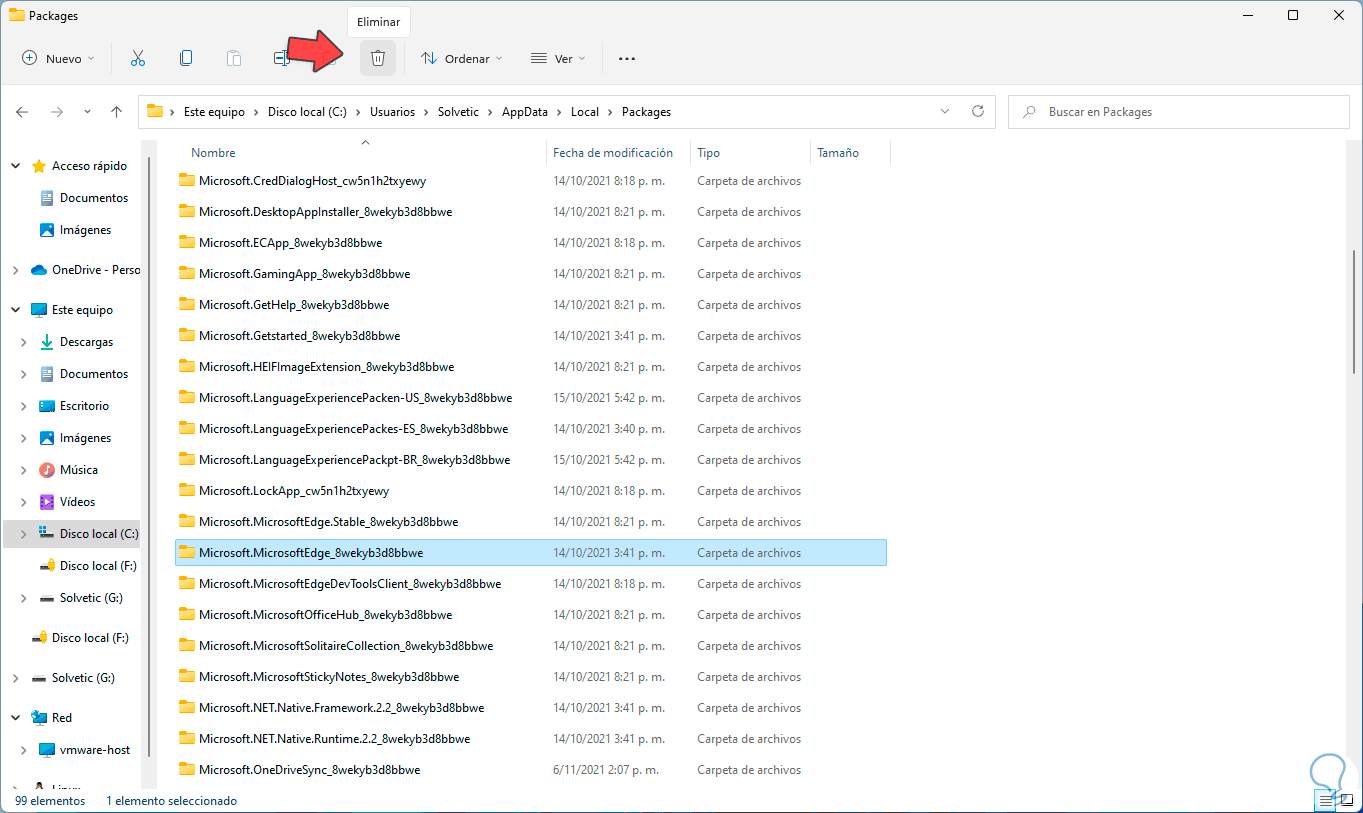The width and height of the screenshot is (1363, 813).
Task: Click Solvetic in the address breadcrumb
Action: coord(458,112)
